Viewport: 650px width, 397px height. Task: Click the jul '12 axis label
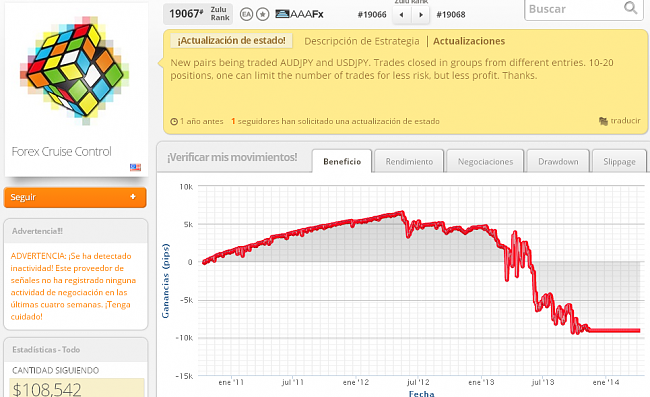(x=418, y=382)
